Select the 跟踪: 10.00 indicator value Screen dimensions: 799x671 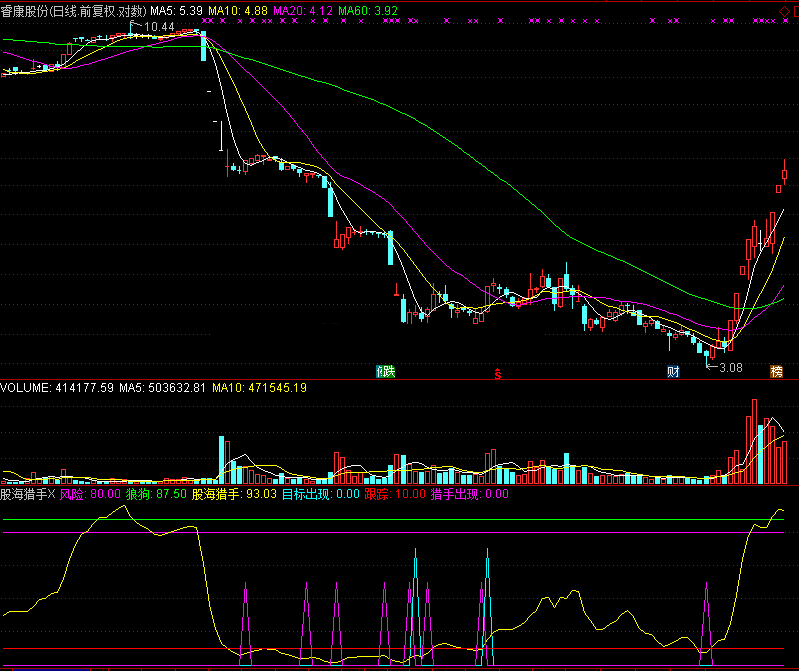click(395, 494)
